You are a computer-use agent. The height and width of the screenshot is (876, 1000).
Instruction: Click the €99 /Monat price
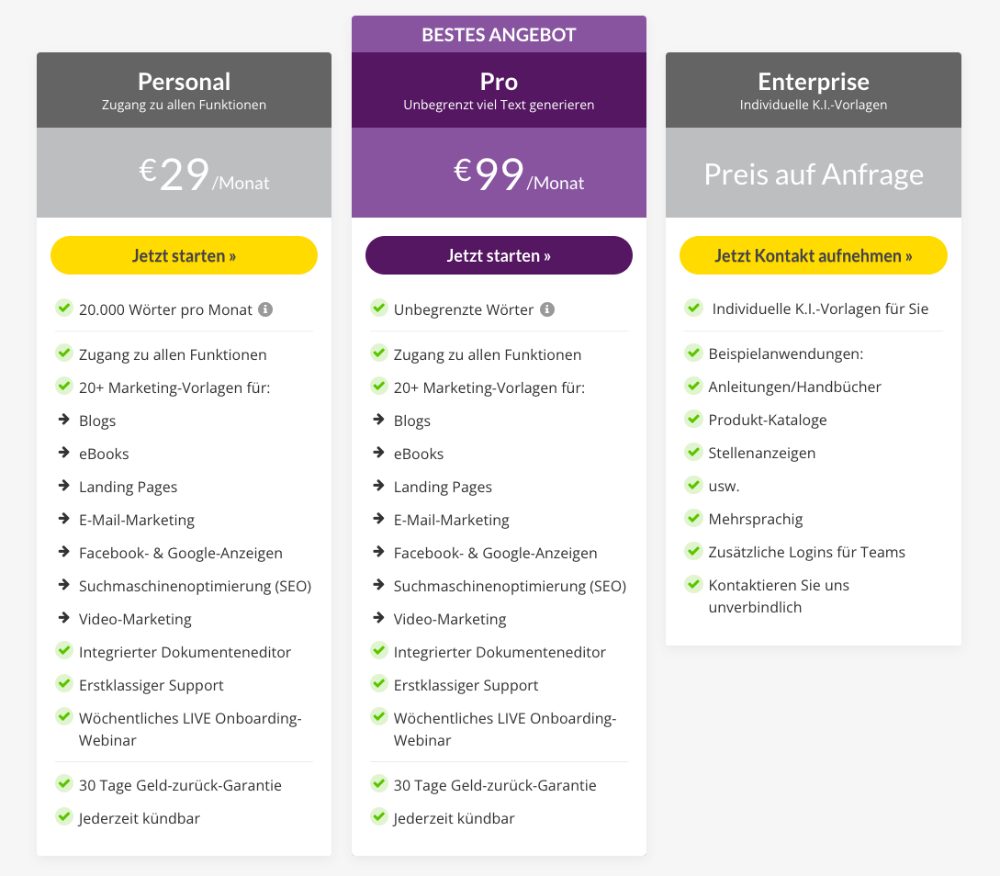point(518,174)
